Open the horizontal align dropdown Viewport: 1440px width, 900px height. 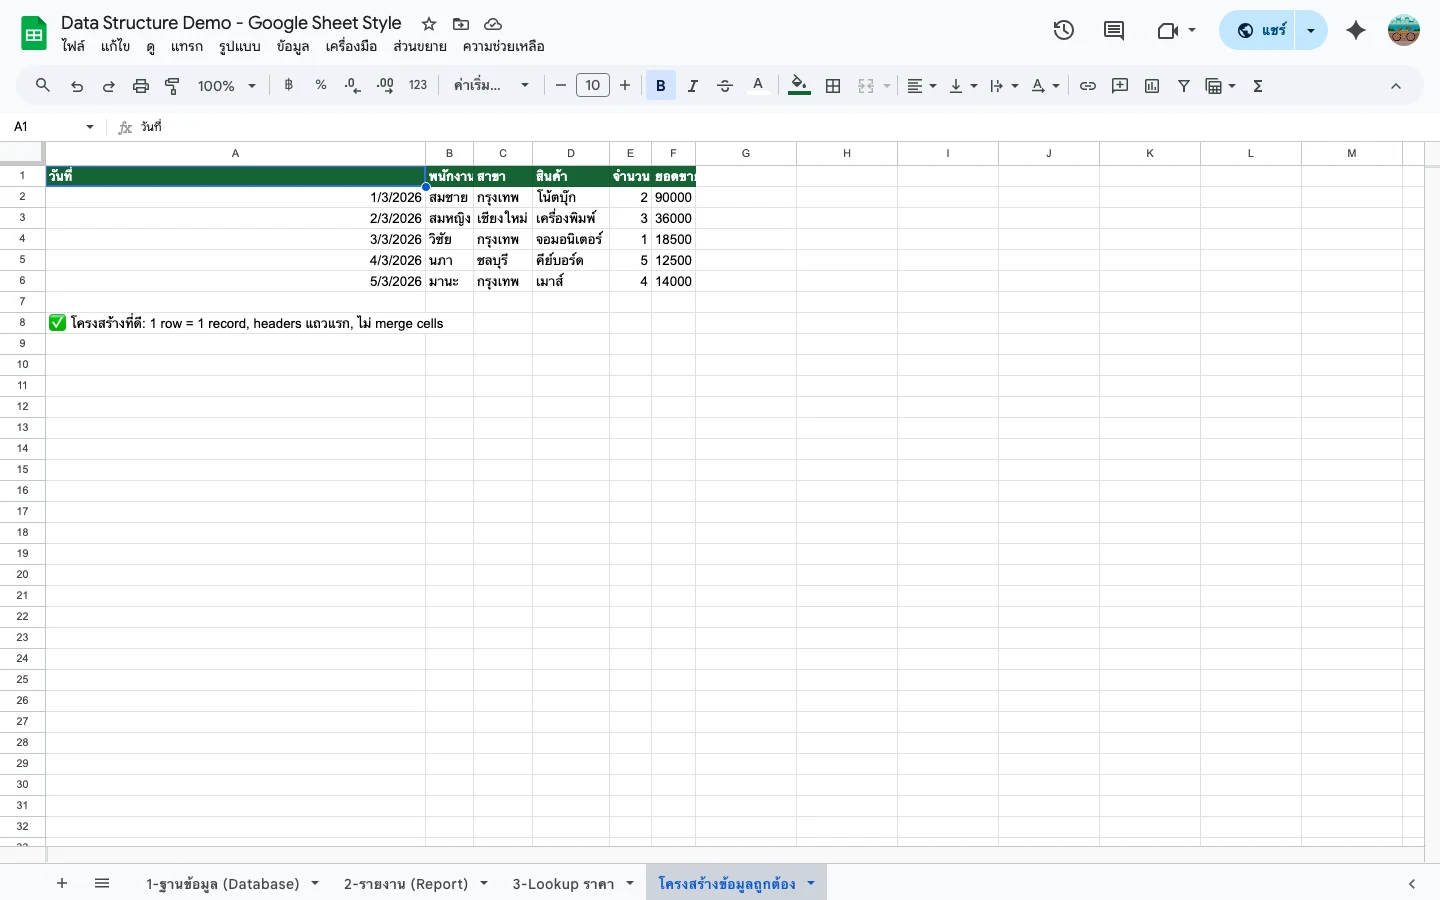[930, 85]
